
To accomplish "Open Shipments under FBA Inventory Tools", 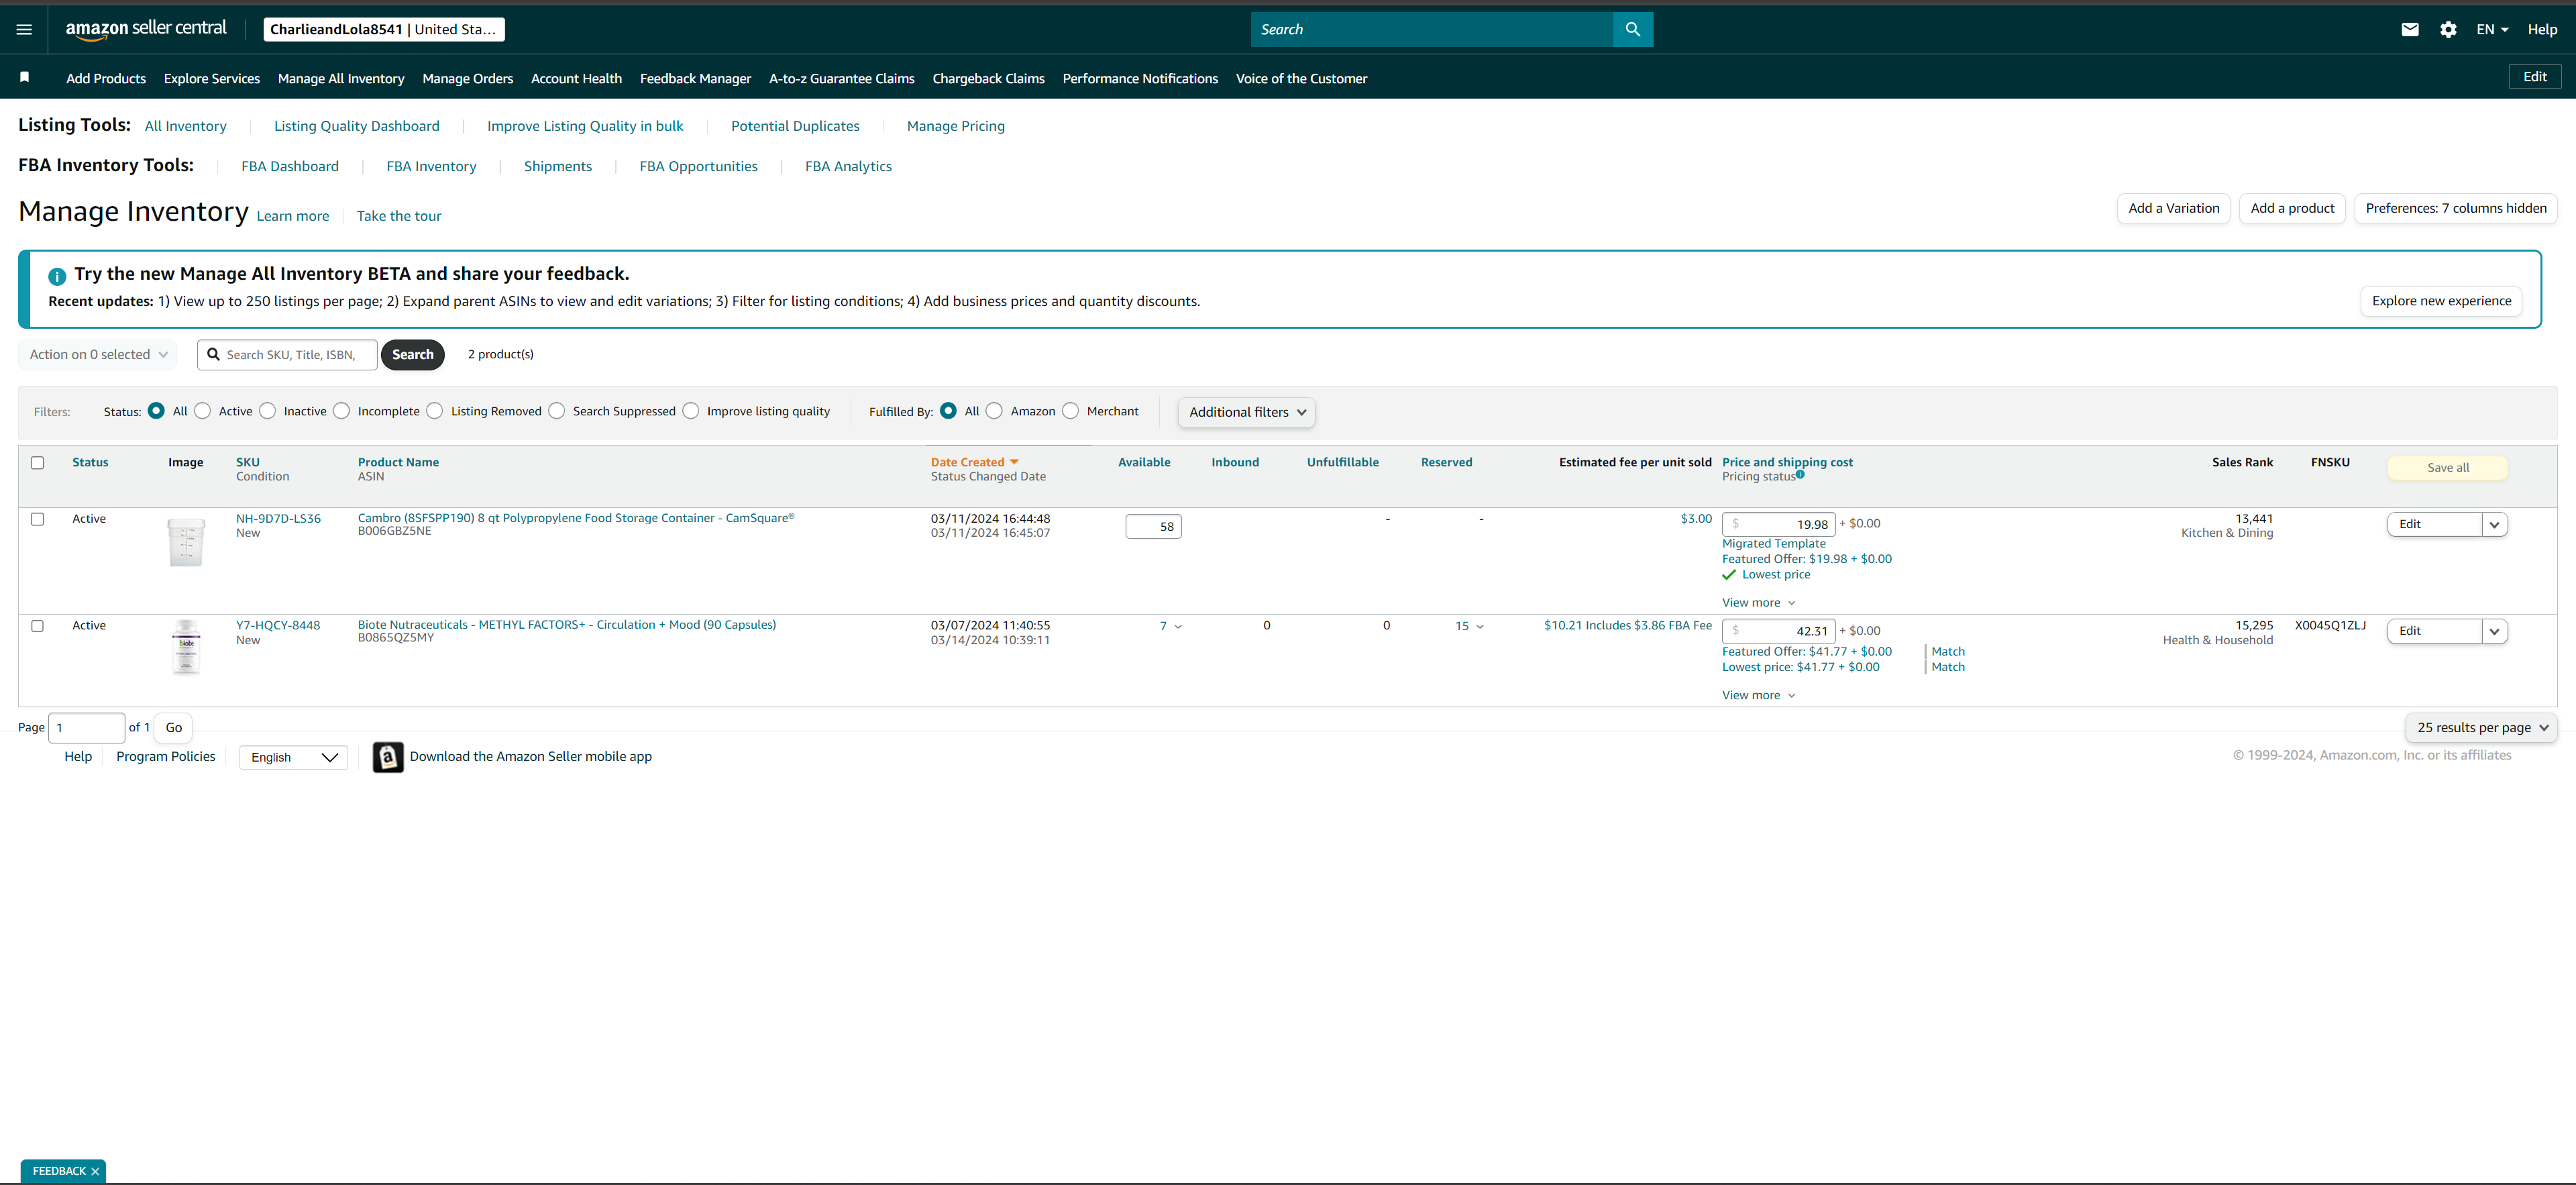I will point(558,166).
